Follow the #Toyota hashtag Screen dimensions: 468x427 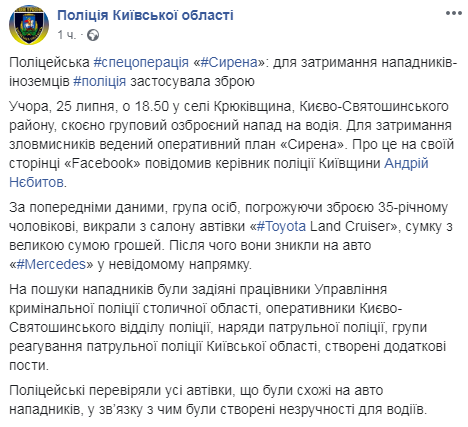coord(281,226)
